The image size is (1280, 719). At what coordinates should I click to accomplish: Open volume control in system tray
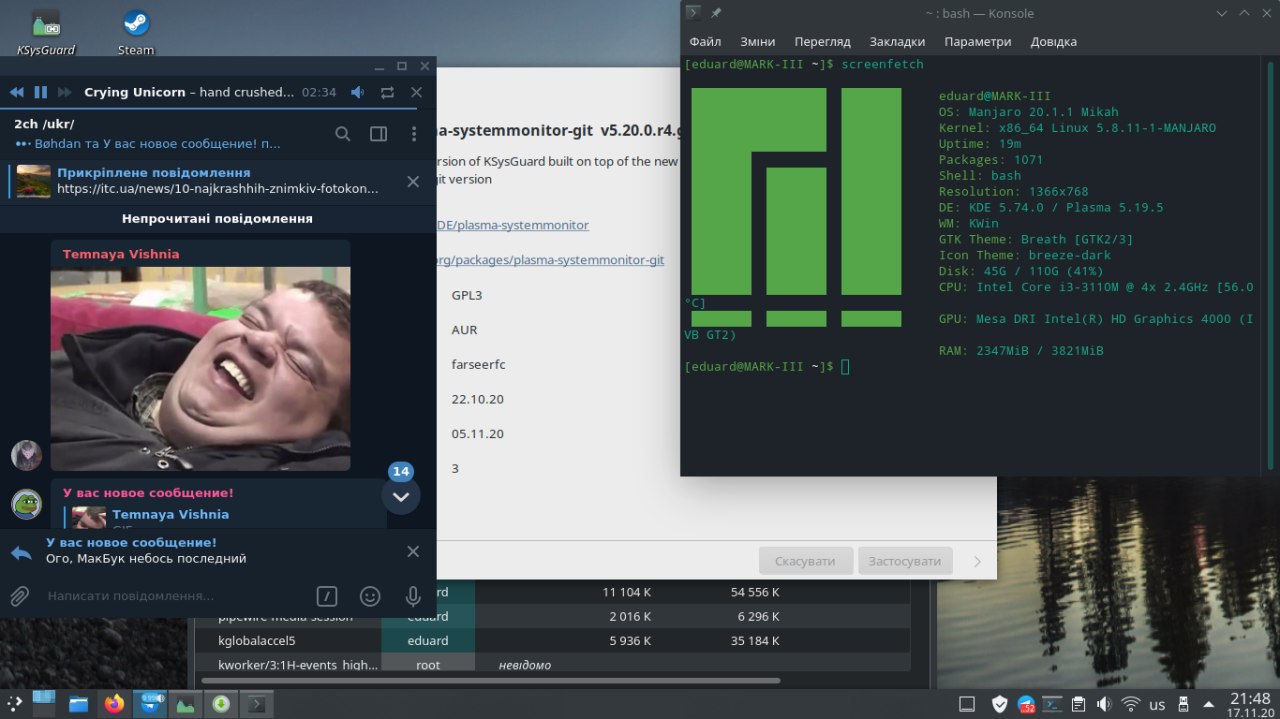tap(1104, 704)
